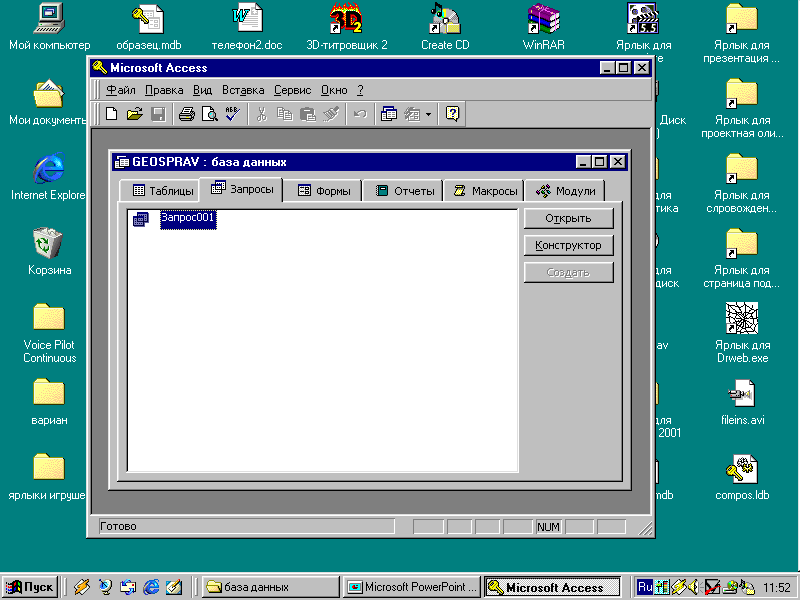Open Print Preview from the toolbar
800x600 pixels.
[x=209, y=114]
